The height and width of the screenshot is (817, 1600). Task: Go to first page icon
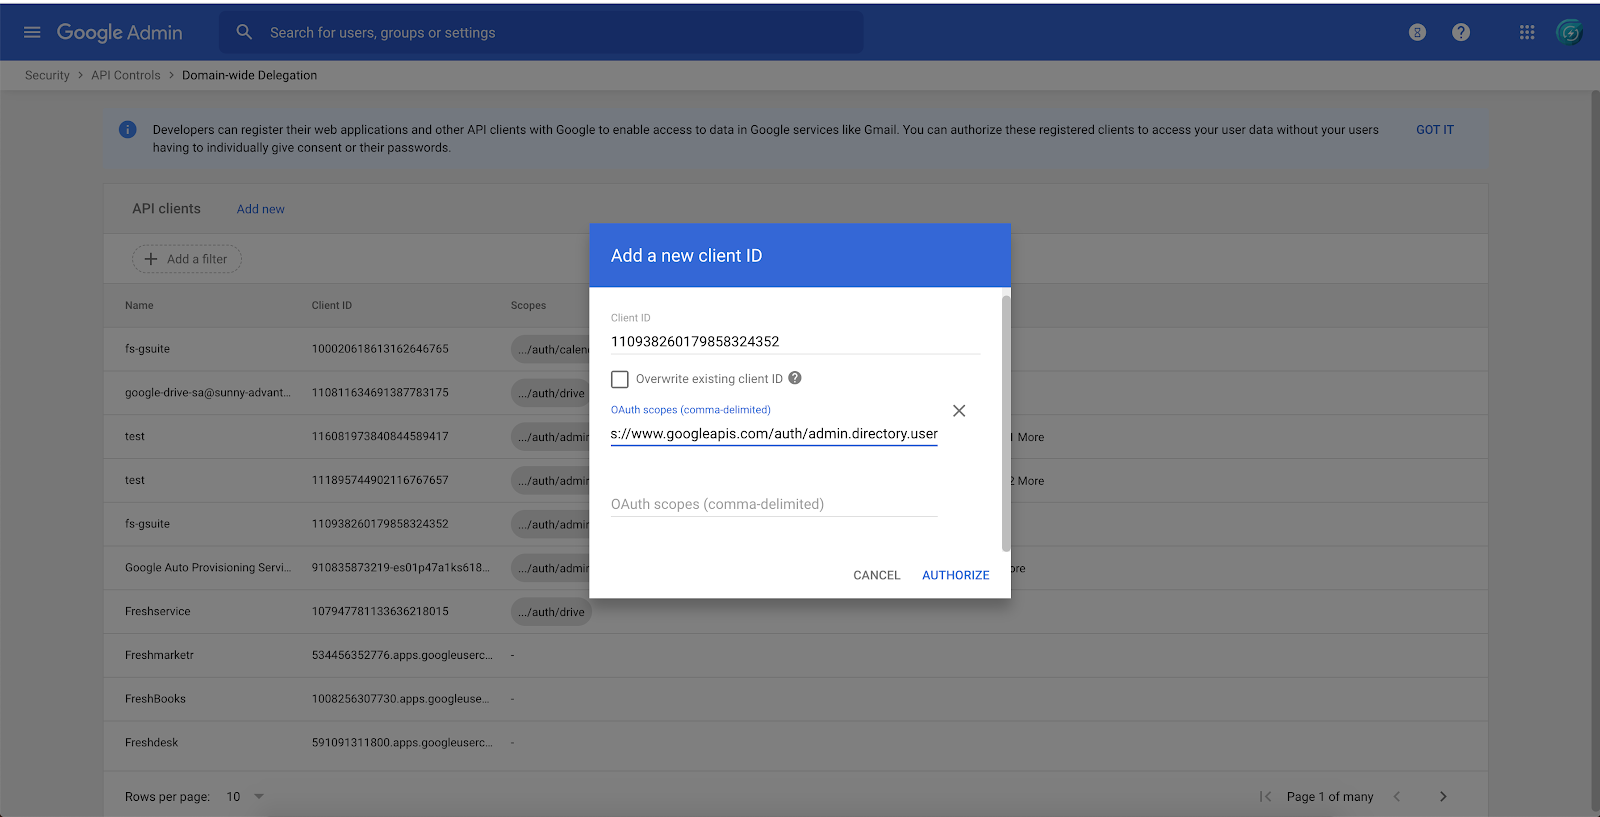click(1266, 797)
